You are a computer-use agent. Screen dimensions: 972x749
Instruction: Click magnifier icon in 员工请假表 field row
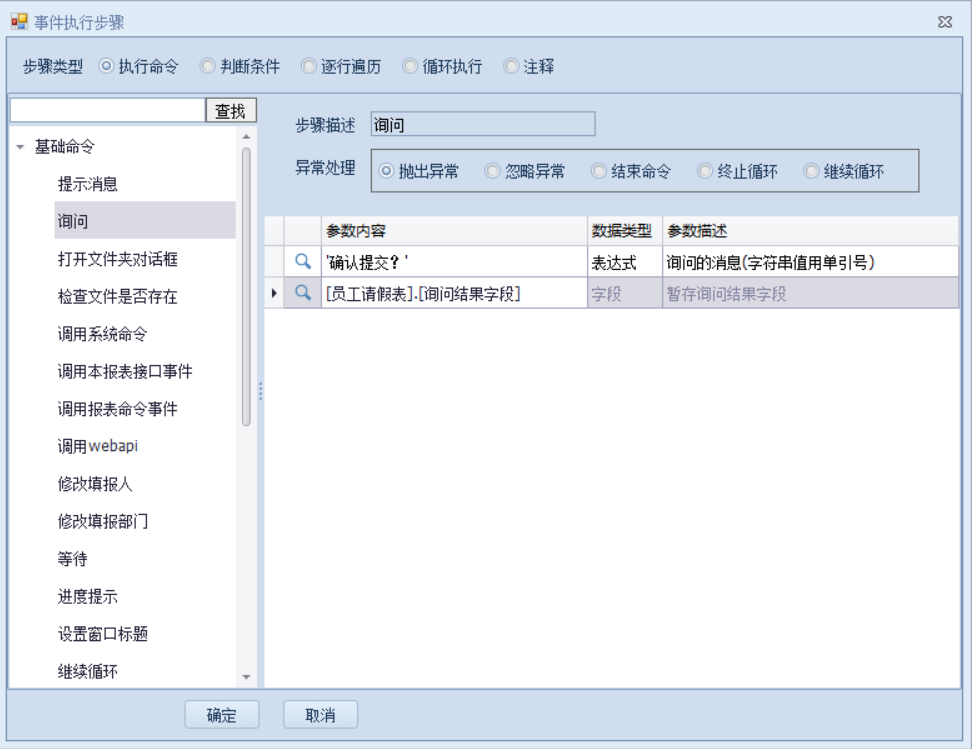[x=303, y=294]
